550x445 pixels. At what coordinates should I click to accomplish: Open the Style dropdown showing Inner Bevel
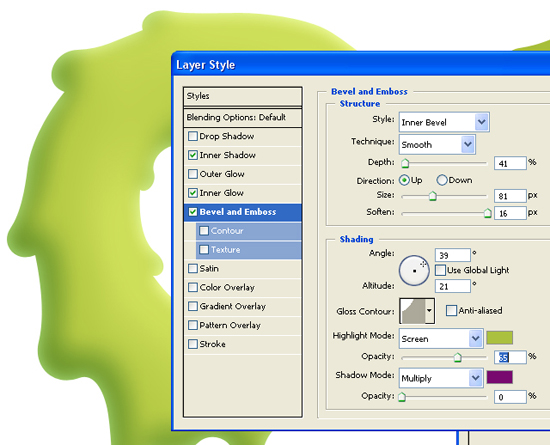[x=444, y=122]
